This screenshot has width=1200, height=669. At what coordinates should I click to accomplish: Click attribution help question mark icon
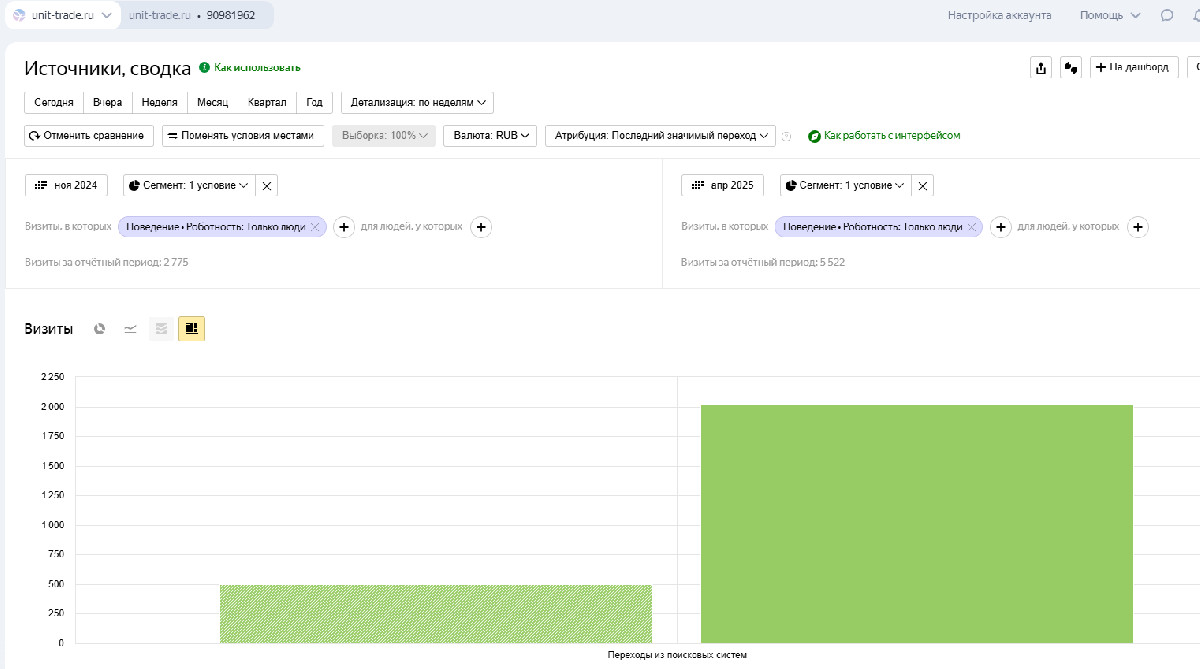[x=786, y=136]
